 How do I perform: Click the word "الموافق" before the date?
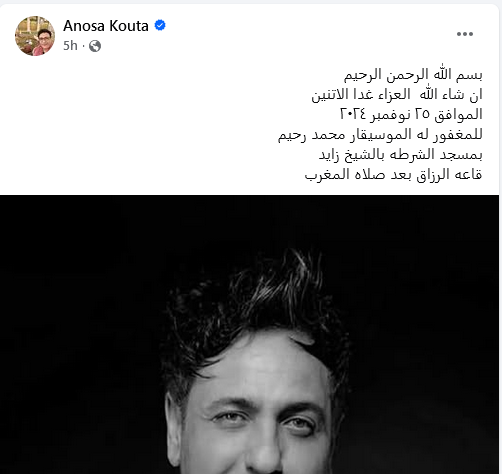tap(458, 114)
